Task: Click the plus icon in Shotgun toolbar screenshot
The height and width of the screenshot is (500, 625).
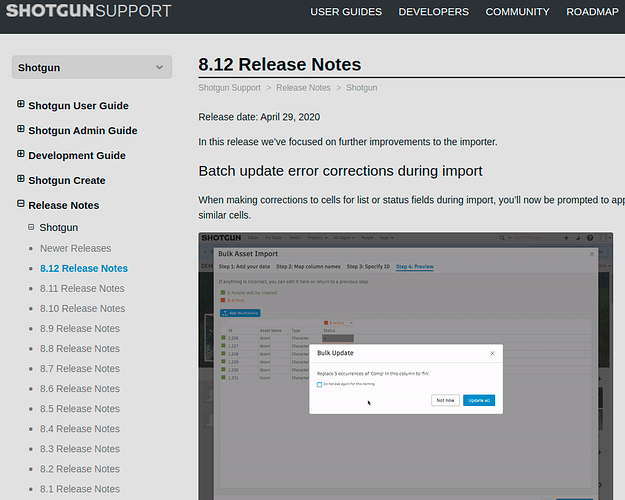Action: (x=566, y=238)
